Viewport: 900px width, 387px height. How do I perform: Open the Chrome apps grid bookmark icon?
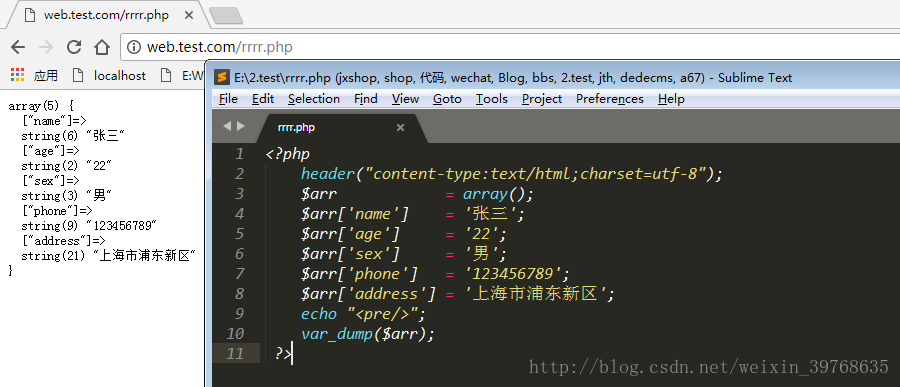coord(18,75)
